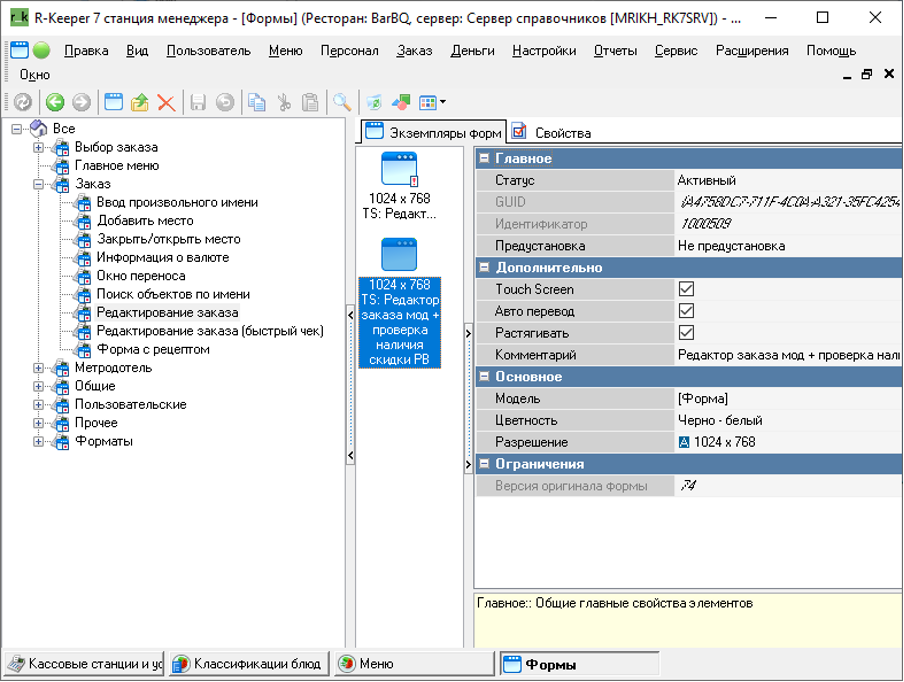Select Форма с рецептом tree item

(x=153, y=349)
